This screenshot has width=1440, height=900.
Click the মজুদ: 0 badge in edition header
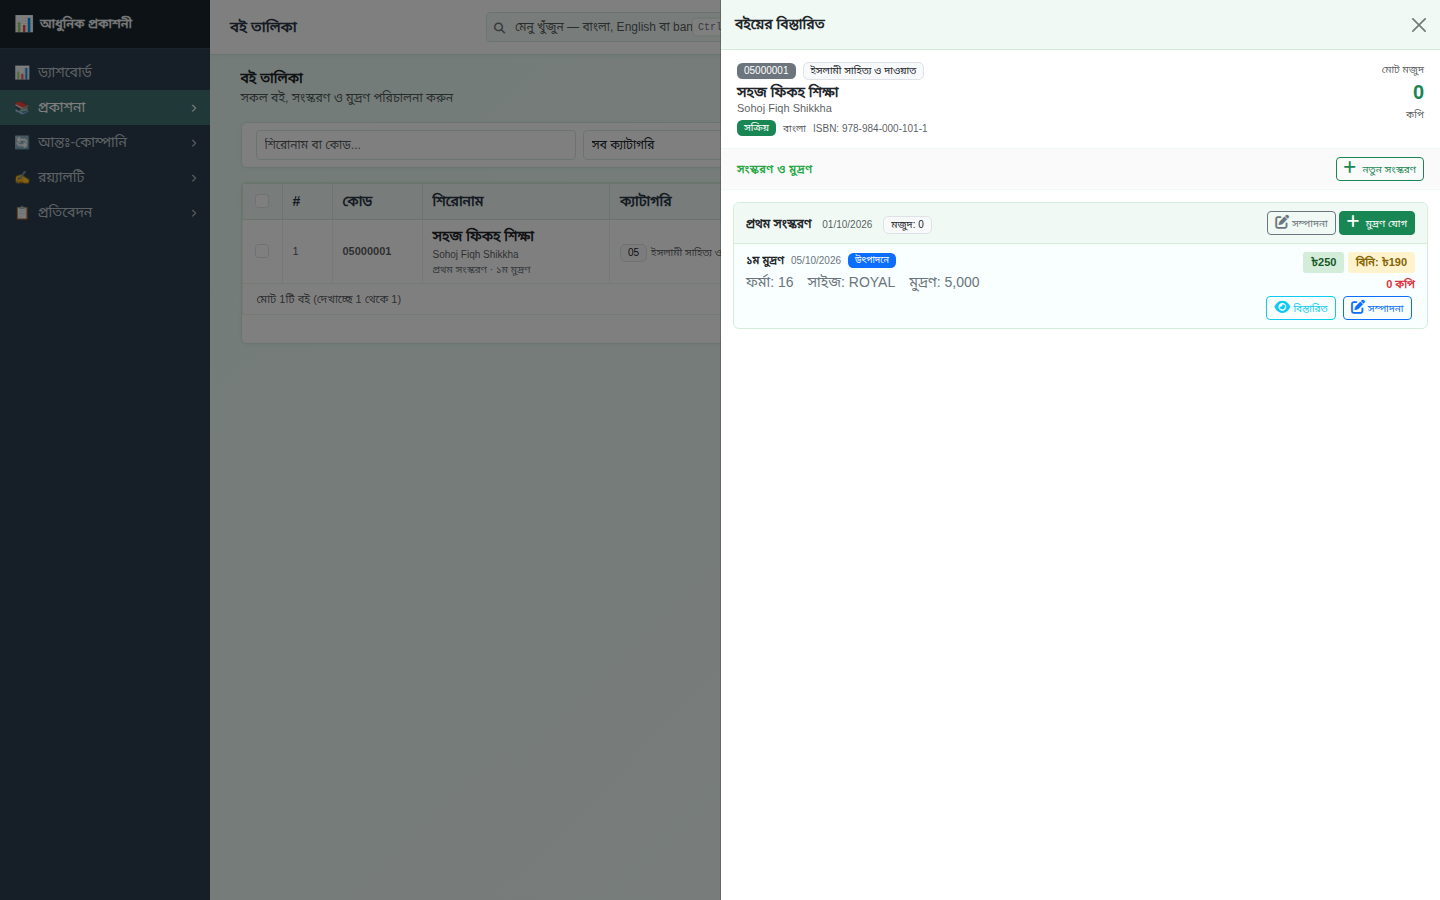907,225
